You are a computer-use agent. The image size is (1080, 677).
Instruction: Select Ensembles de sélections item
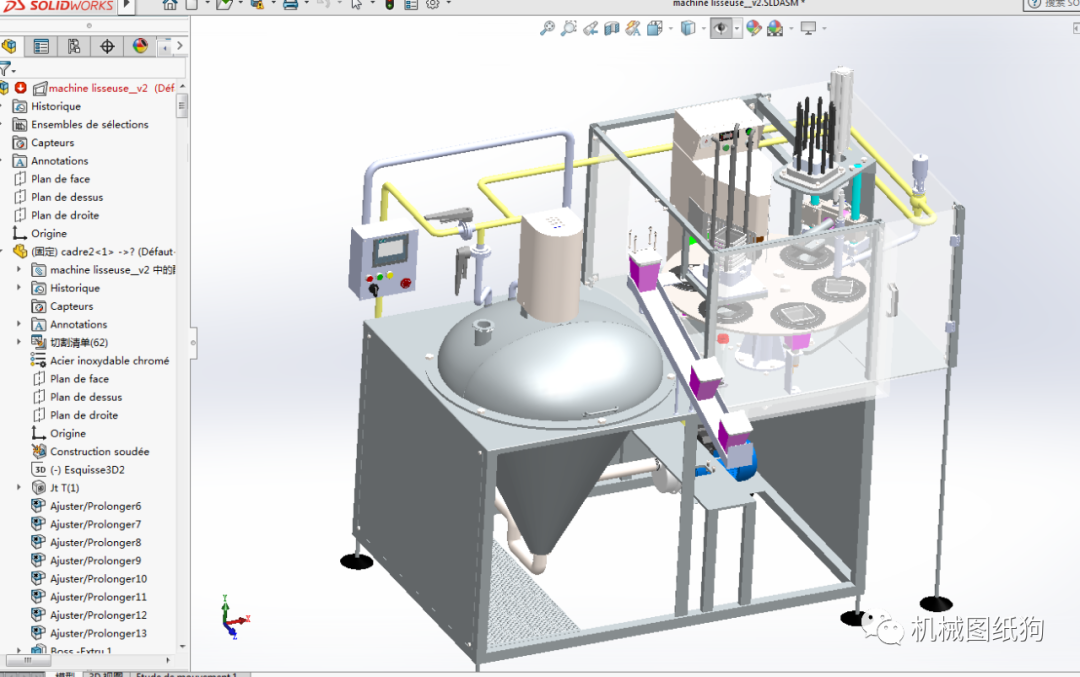[x=90, y=125]
